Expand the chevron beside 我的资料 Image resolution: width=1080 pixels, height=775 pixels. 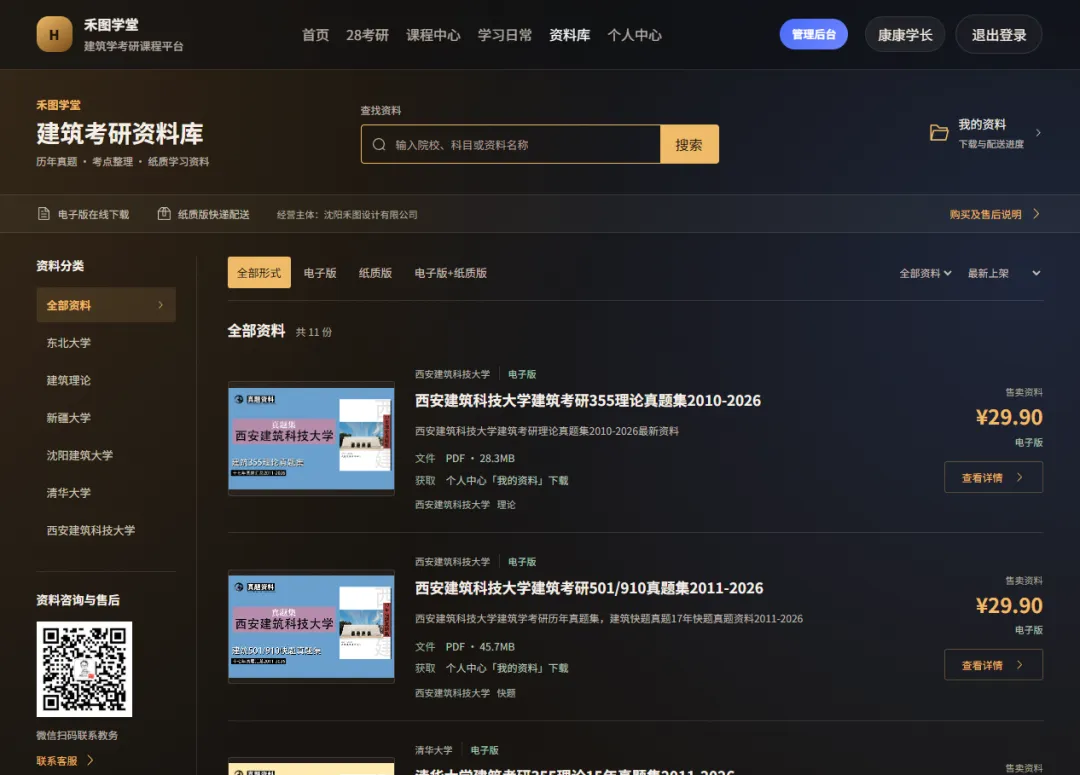pos(1038,133)
